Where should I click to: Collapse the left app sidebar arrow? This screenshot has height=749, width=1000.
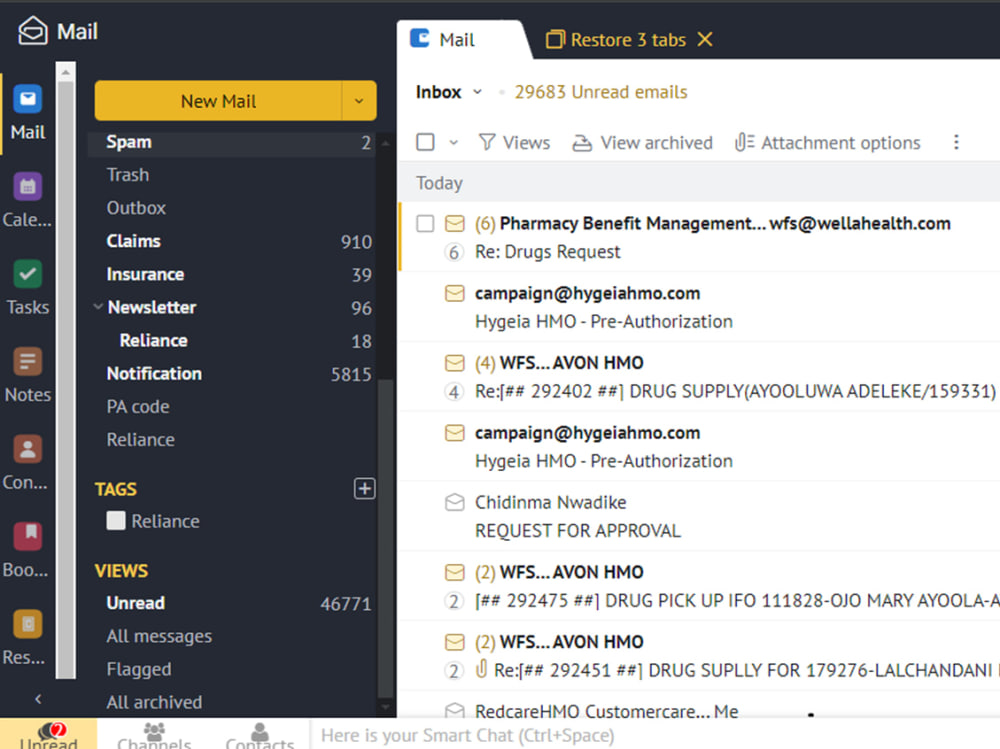38,699
